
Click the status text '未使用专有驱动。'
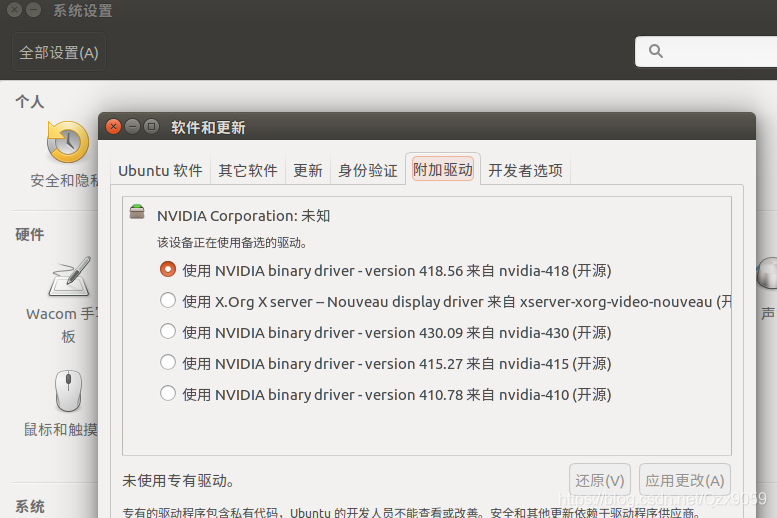click(x=178, y=481)
